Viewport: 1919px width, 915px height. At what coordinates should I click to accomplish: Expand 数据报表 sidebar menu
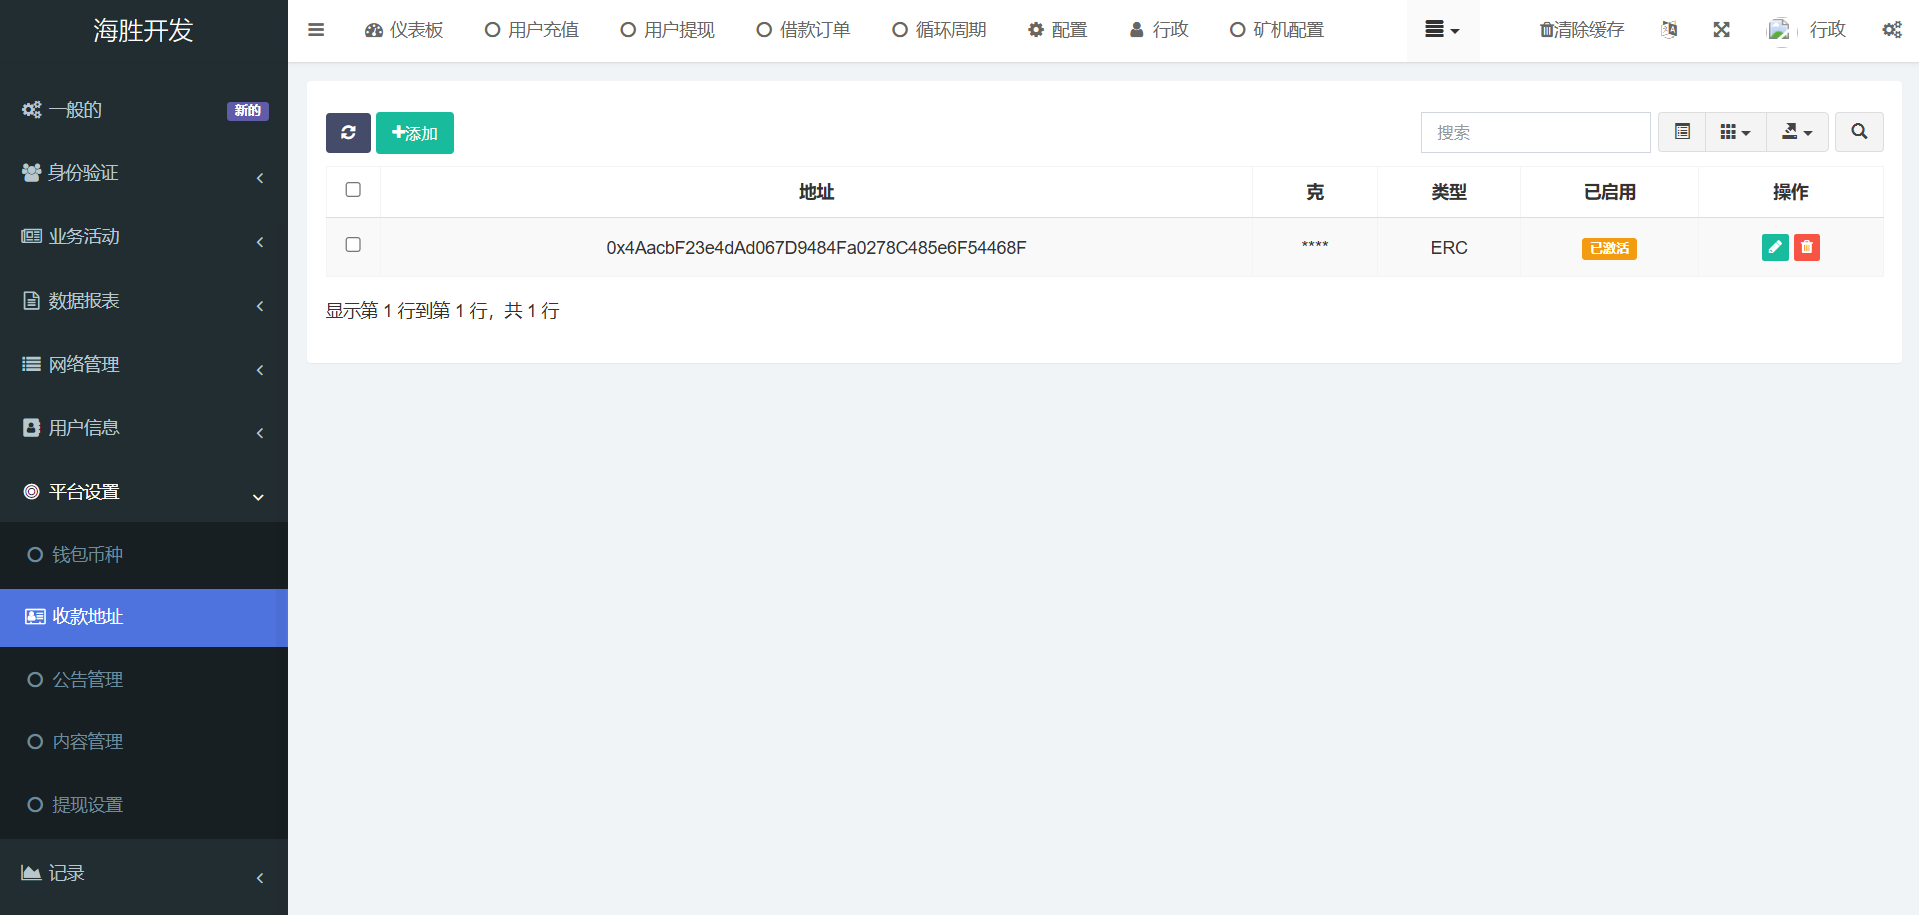144,301
